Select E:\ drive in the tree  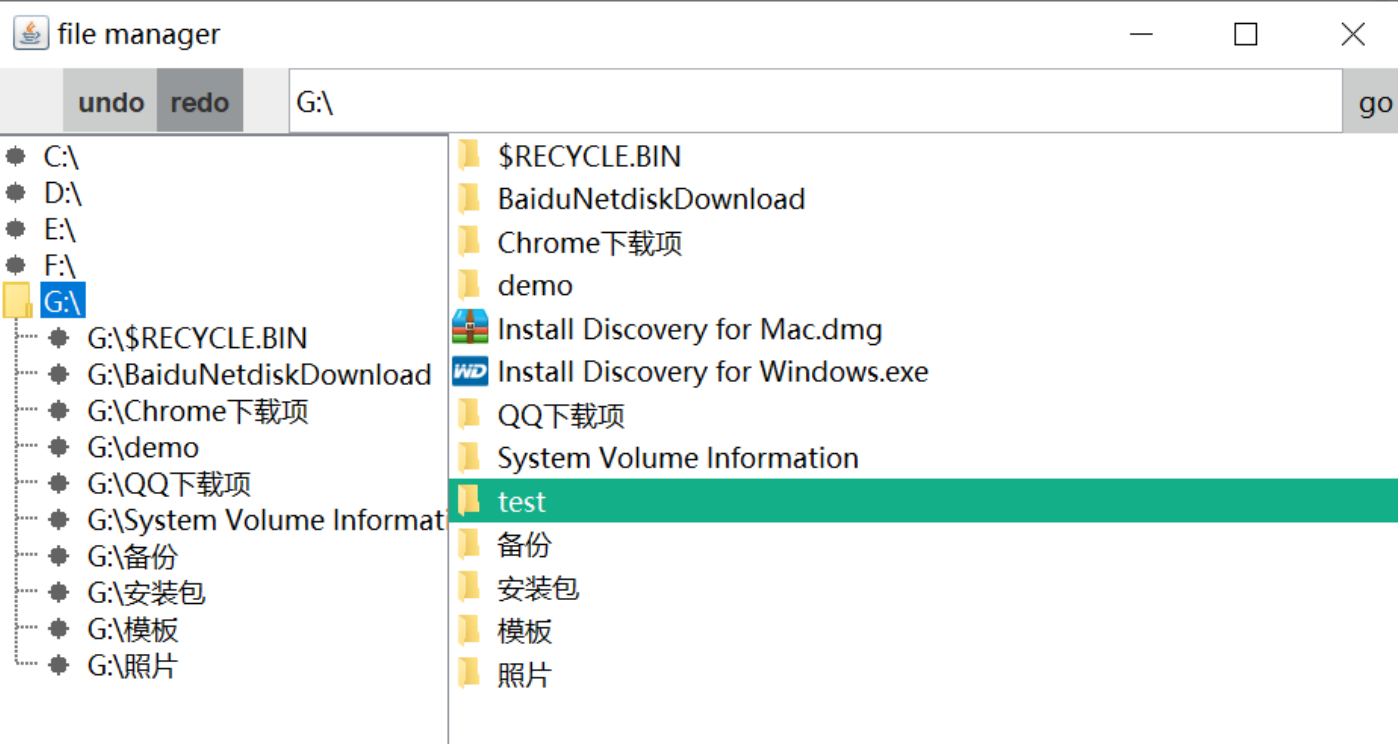click(60, 230)
